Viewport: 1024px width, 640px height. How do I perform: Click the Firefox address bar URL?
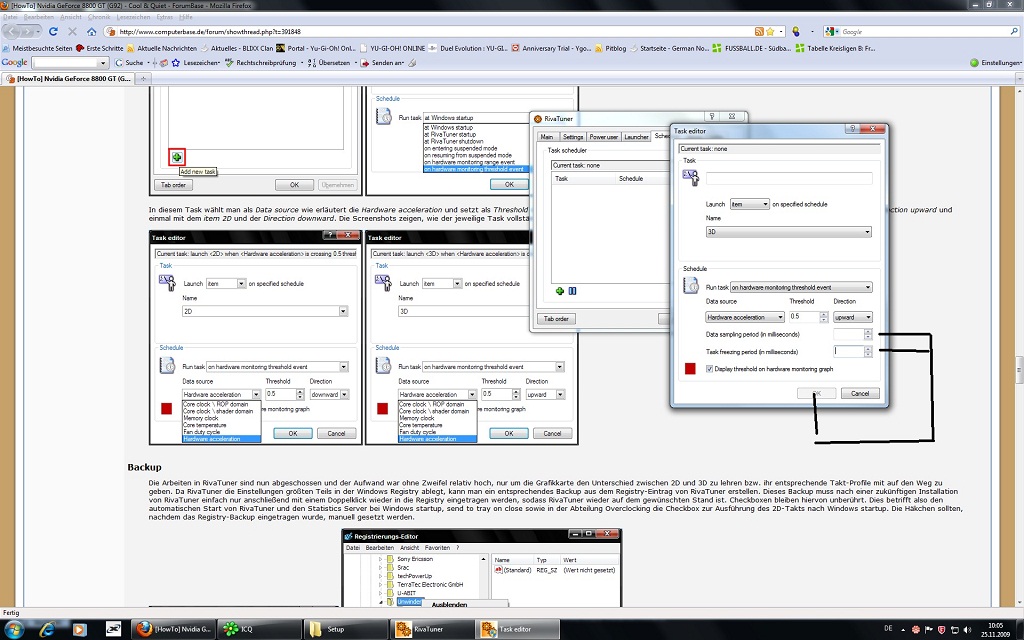point(428,31)
